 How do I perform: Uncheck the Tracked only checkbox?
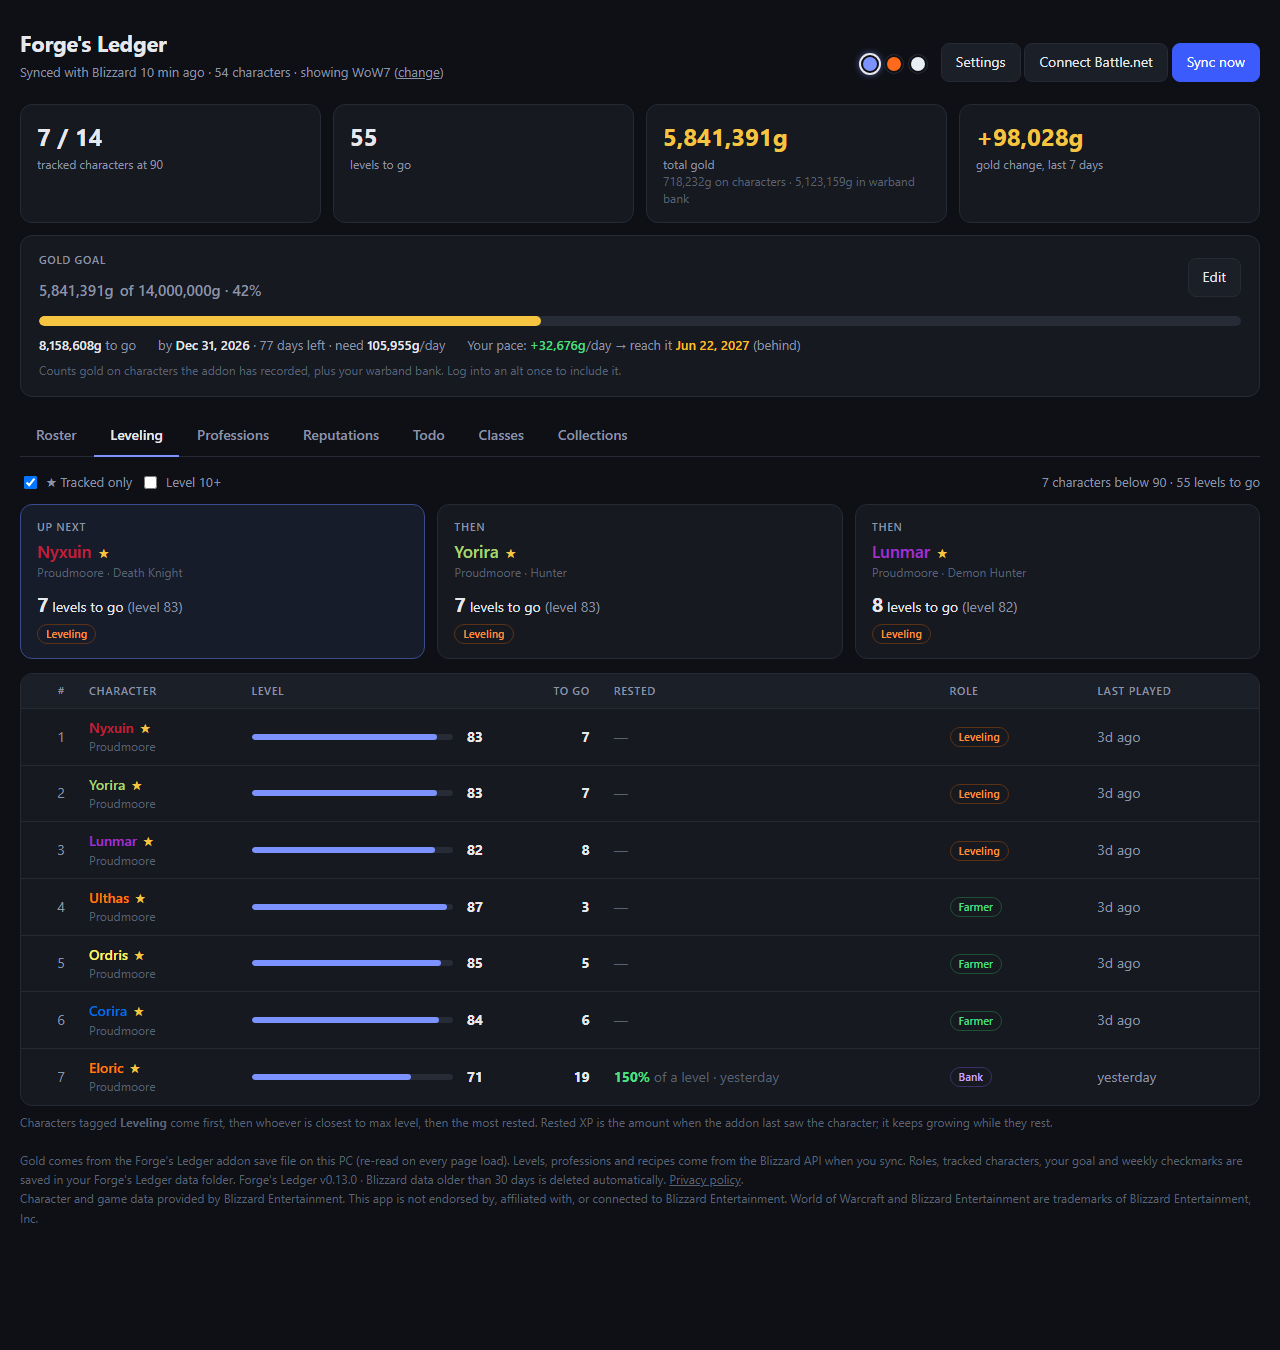[31, 482]
